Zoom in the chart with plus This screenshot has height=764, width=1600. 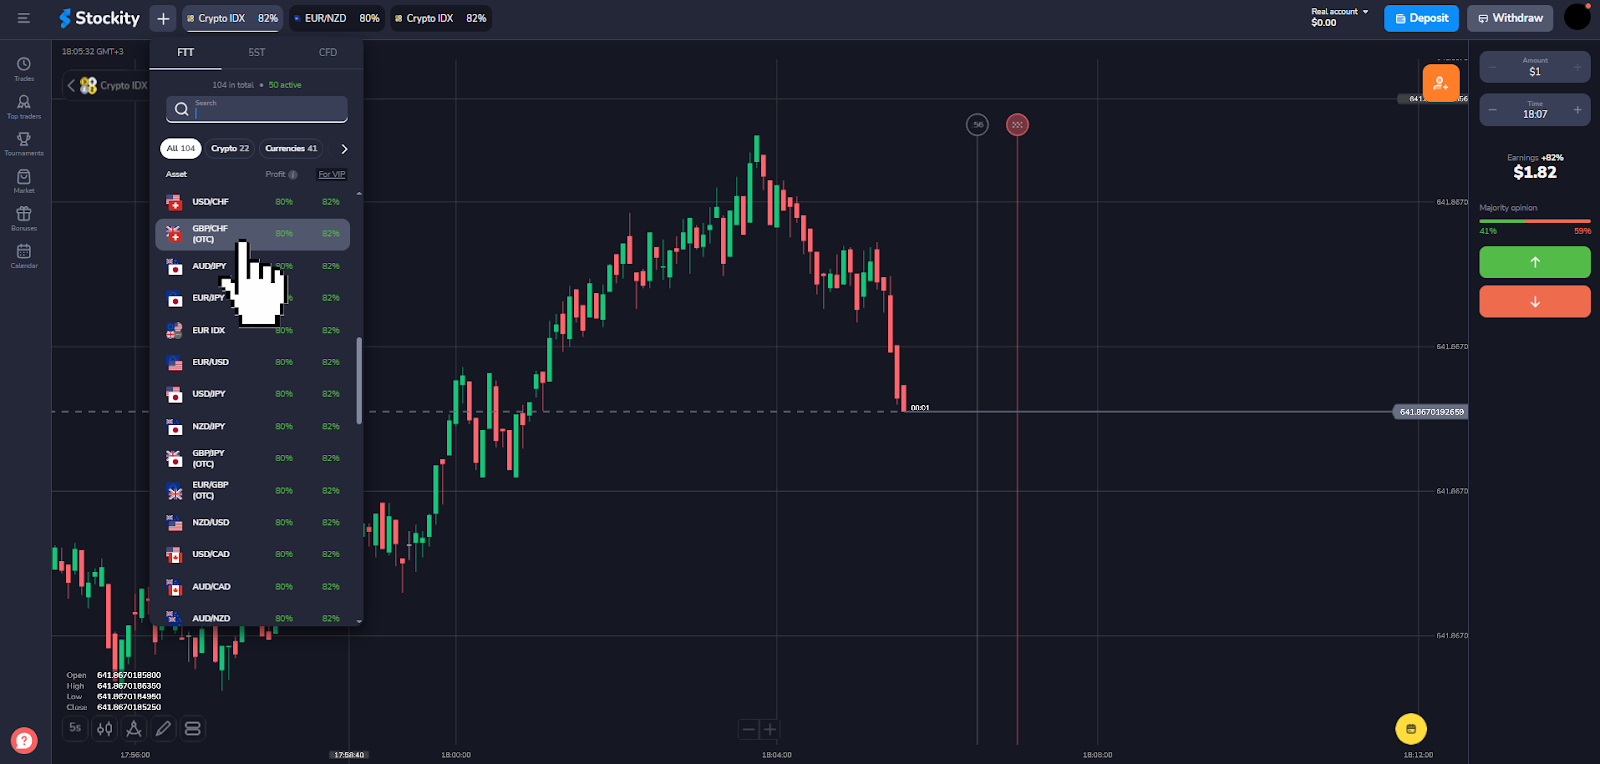pos(770,729)
